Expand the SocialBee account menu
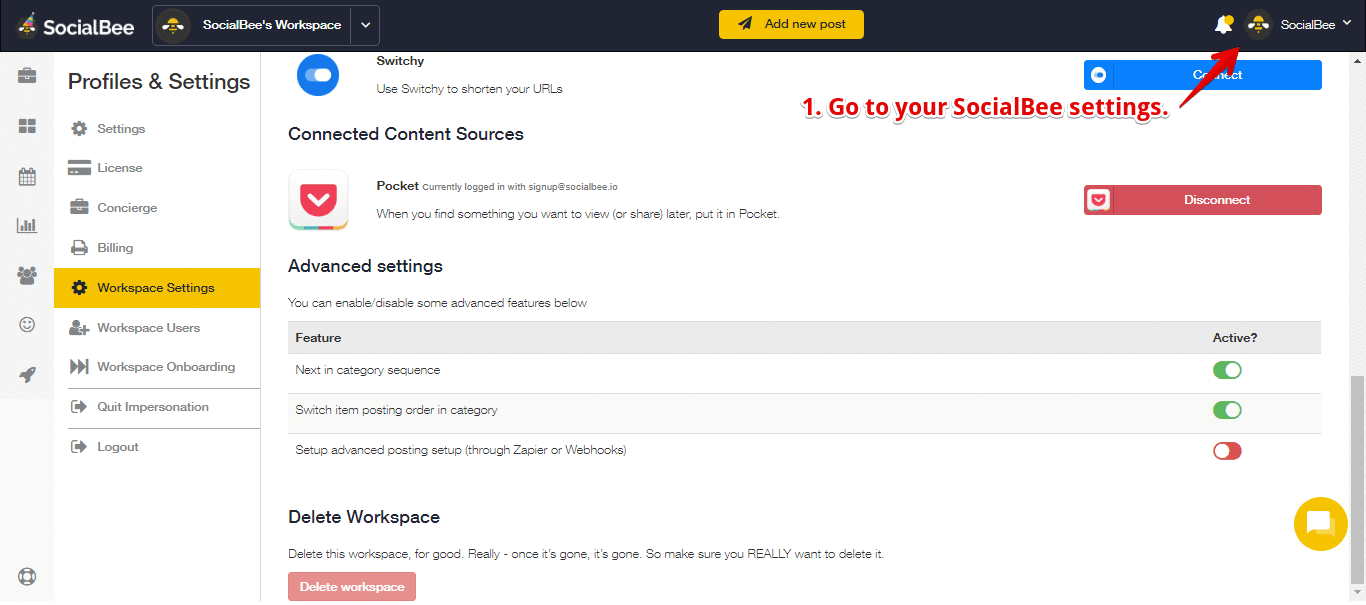The height and width of the screenshot is (605, 1366). [x=1347, y=24]
